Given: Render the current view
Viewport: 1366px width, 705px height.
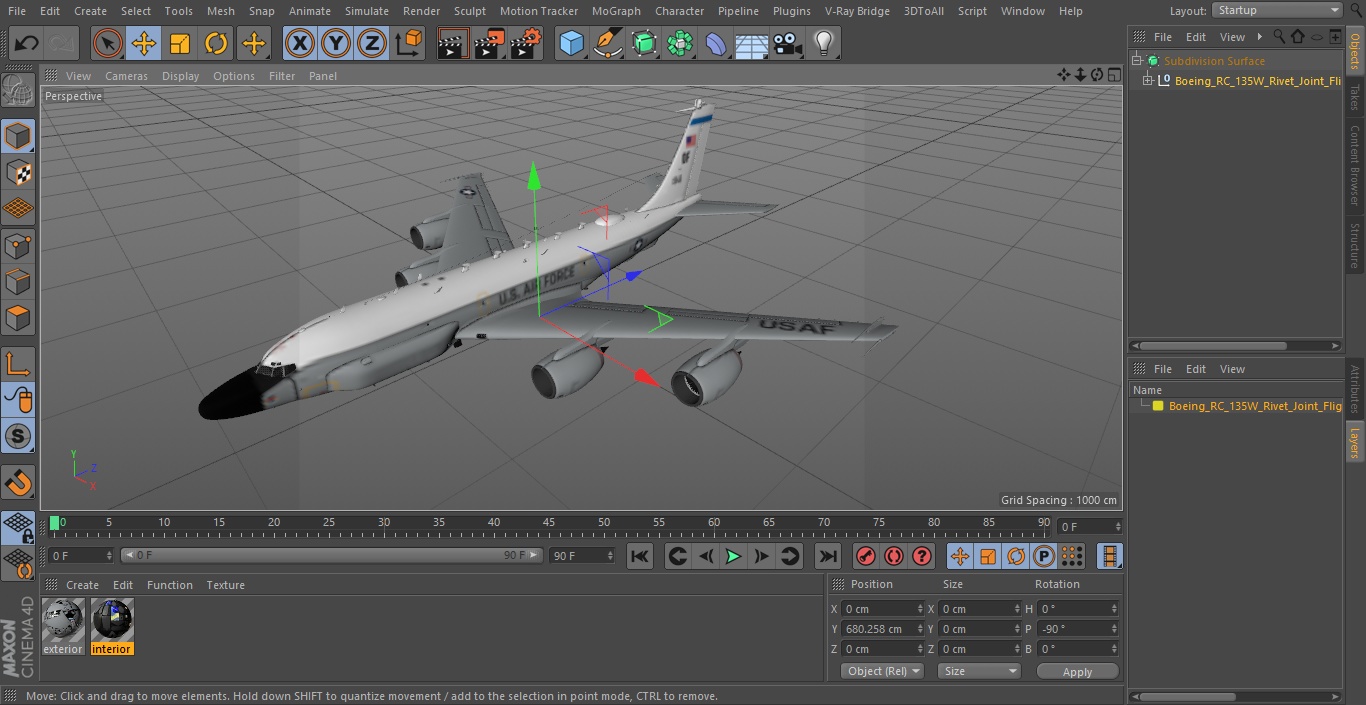Looking at the screenshot, I should 453,43.
